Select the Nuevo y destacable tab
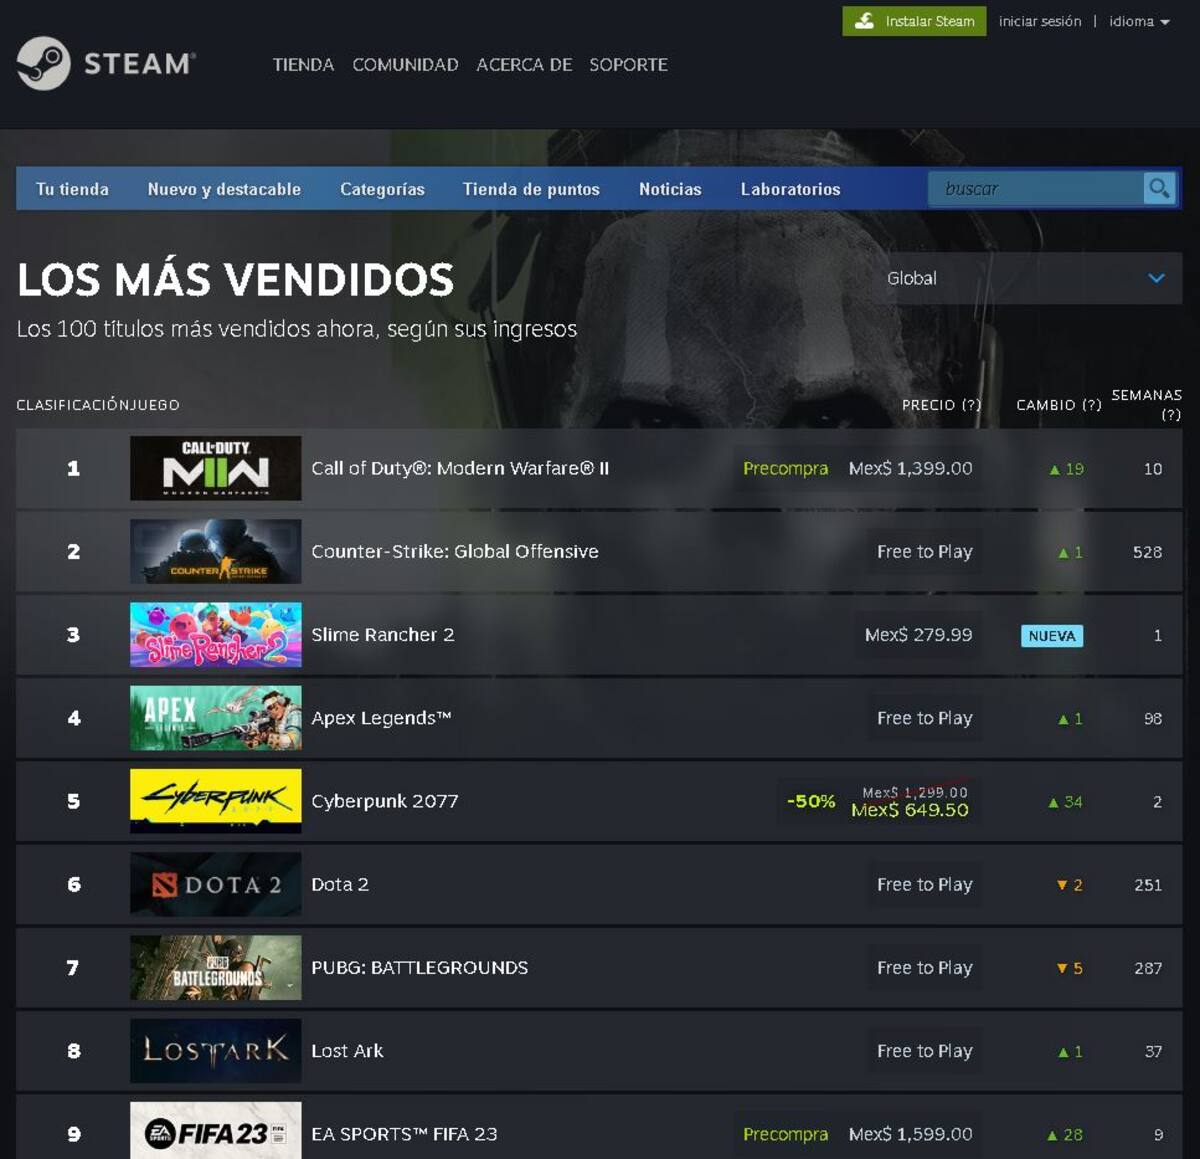This screenshot has width=1200, height=1159. pyautogui.click(x=224, y=189)
